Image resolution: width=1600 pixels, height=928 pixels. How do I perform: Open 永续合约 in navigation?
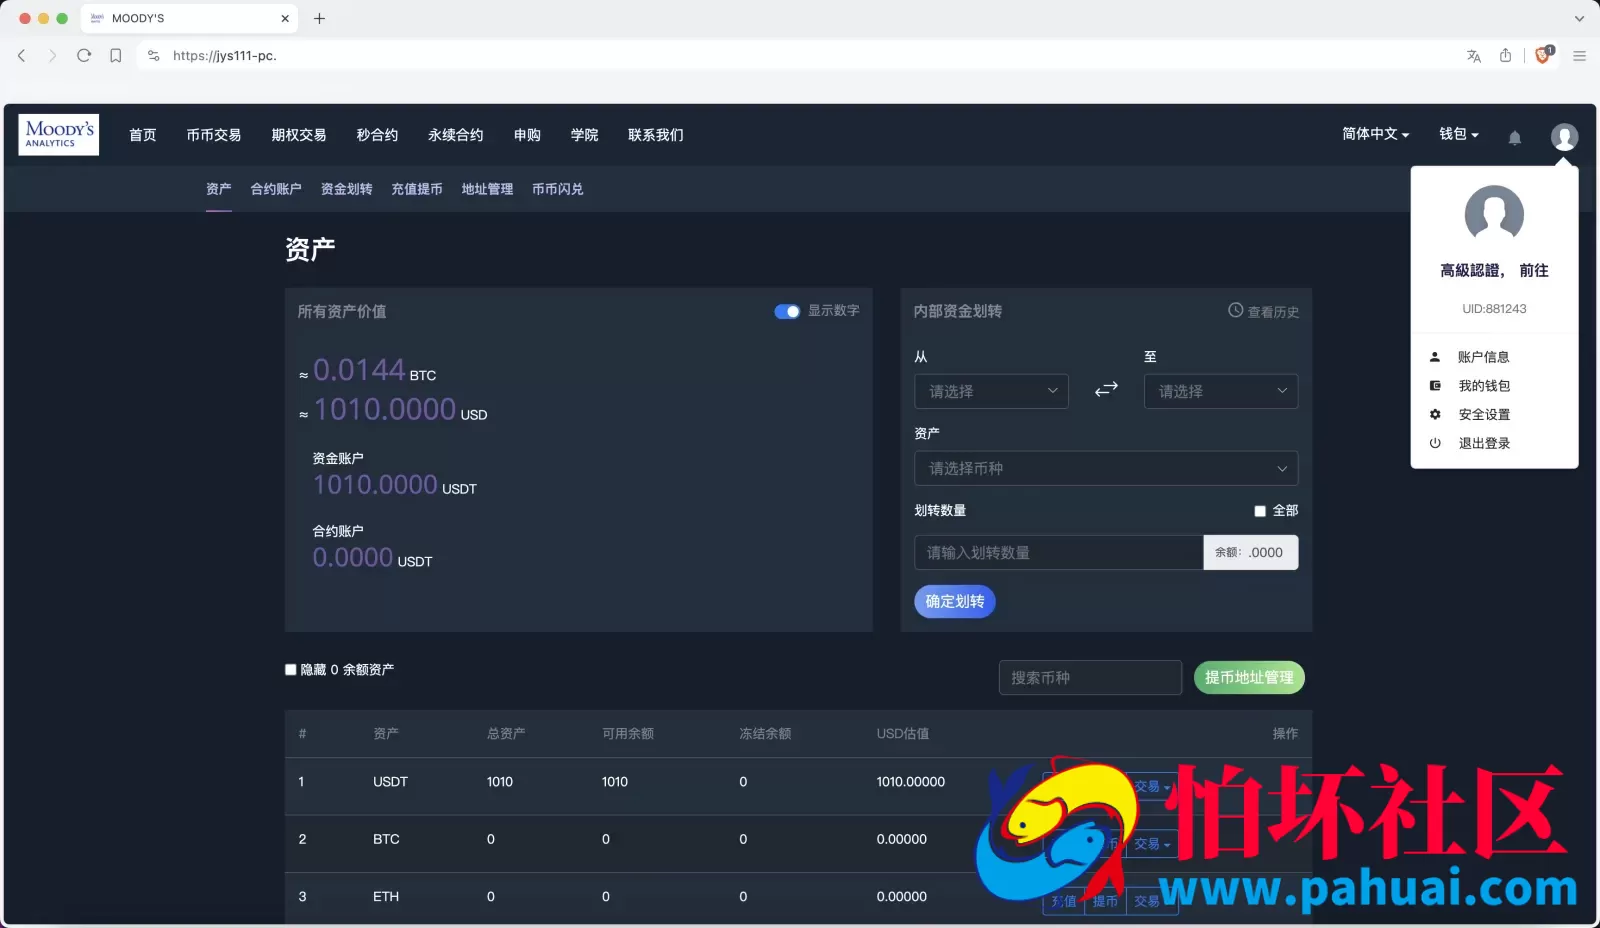(456, 135)
